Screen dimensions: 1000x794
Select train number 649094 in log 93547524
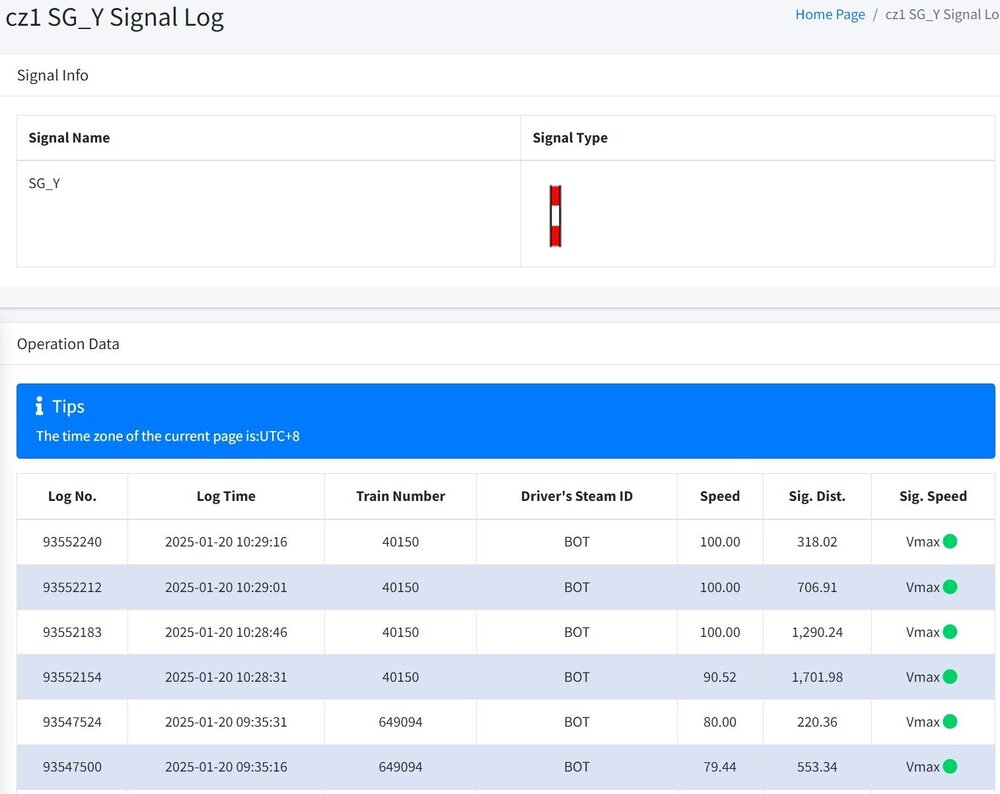click(400, 722)
